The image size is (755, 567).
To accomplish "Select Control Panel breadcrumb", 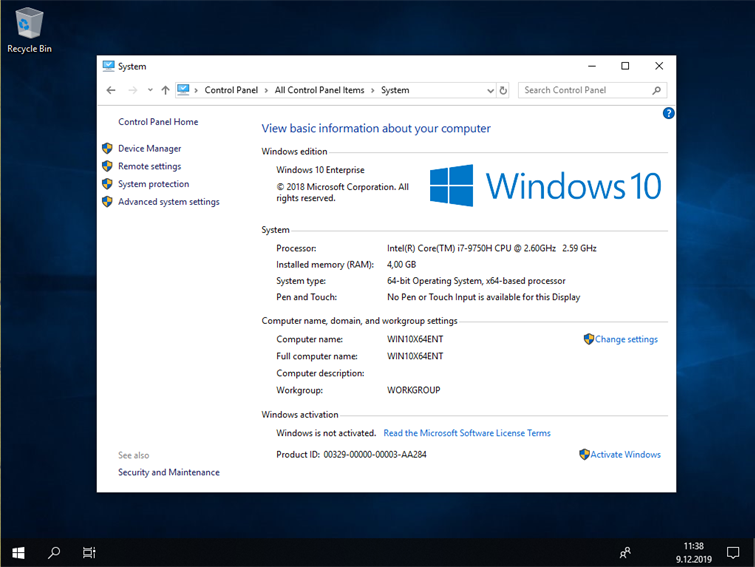I will click(x=231, y=90).
